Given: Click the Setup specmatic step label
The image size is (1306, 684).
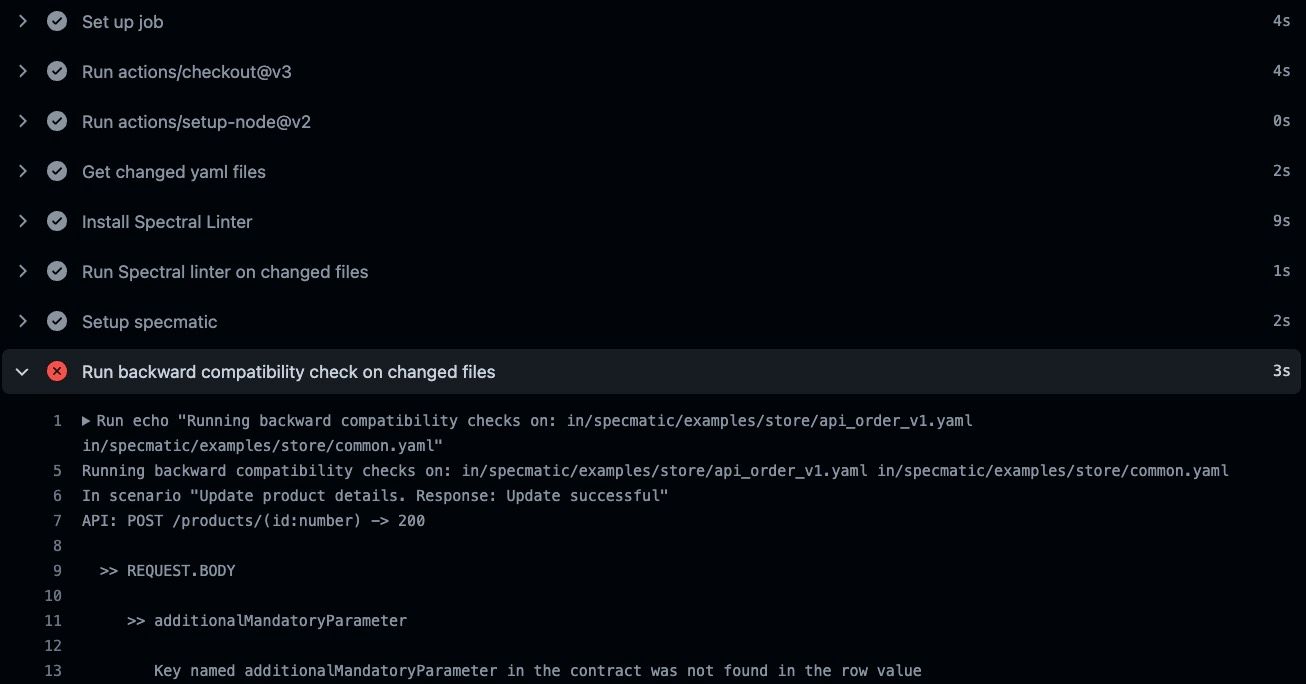Looking at the screenshot, I should pyautogui.click(x=148, y=321).
